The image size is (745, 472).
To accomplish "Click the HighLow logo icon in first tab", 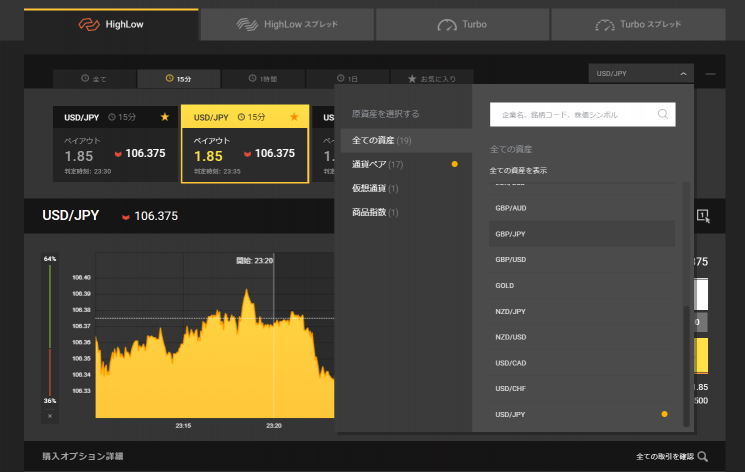I will point(89,24).
